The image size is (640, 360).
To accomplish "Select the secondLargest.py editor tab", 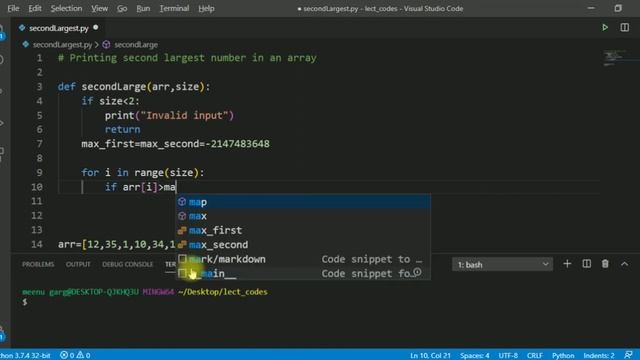I will 58,28.
